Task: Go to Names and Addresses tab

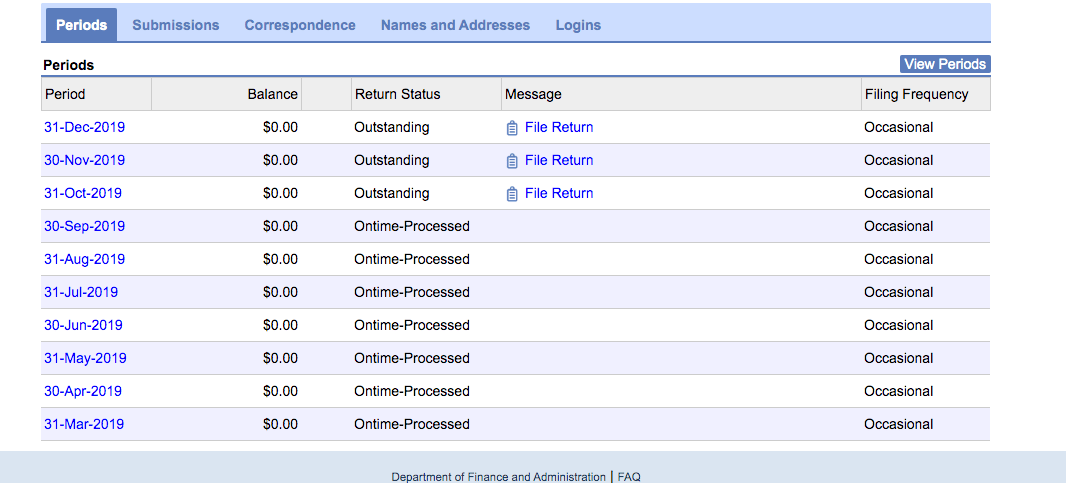Action: [x=455, y=25]
